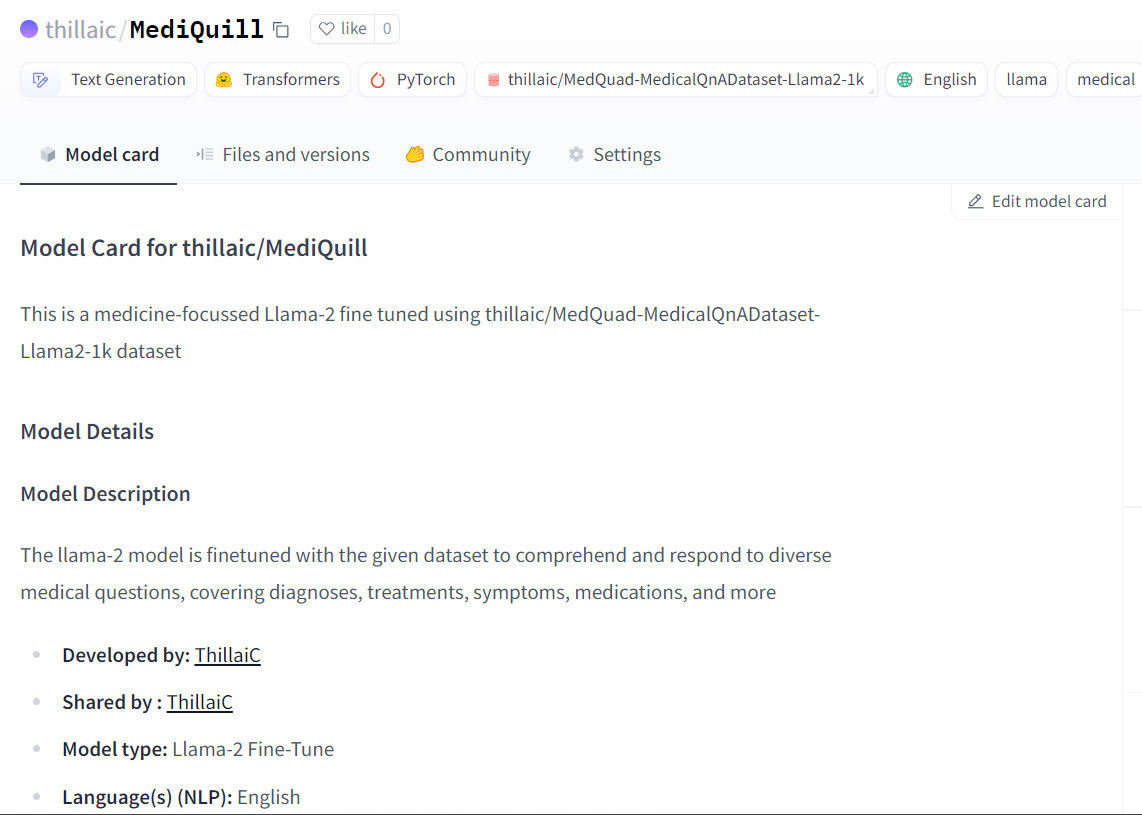Switch to the Files and versions tab
This screenshot has height=815, width=1142.
click(283, 154)
